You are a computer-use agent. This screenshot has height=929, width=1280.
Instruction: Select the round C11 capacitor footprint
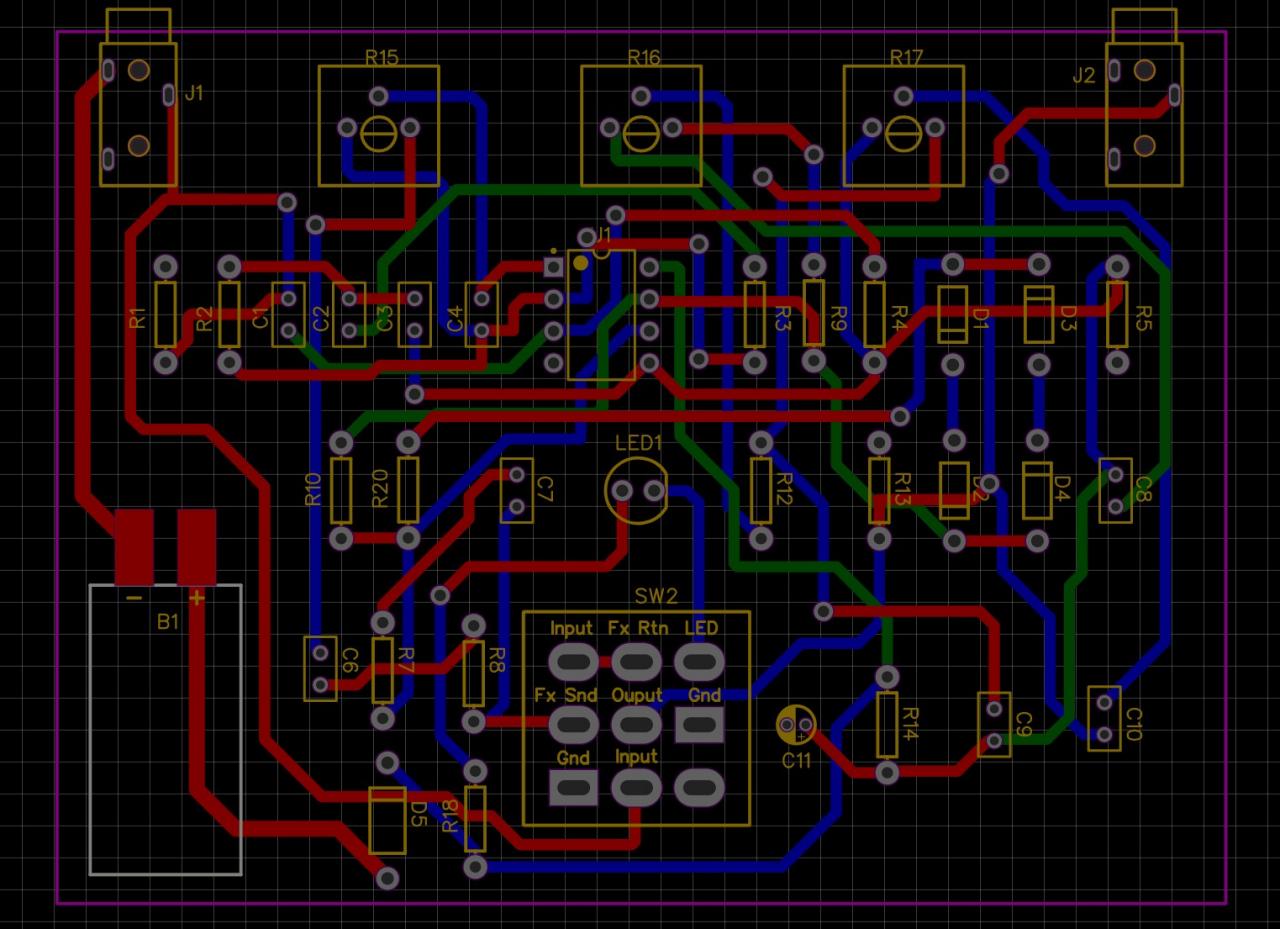[x=797, y=724]
